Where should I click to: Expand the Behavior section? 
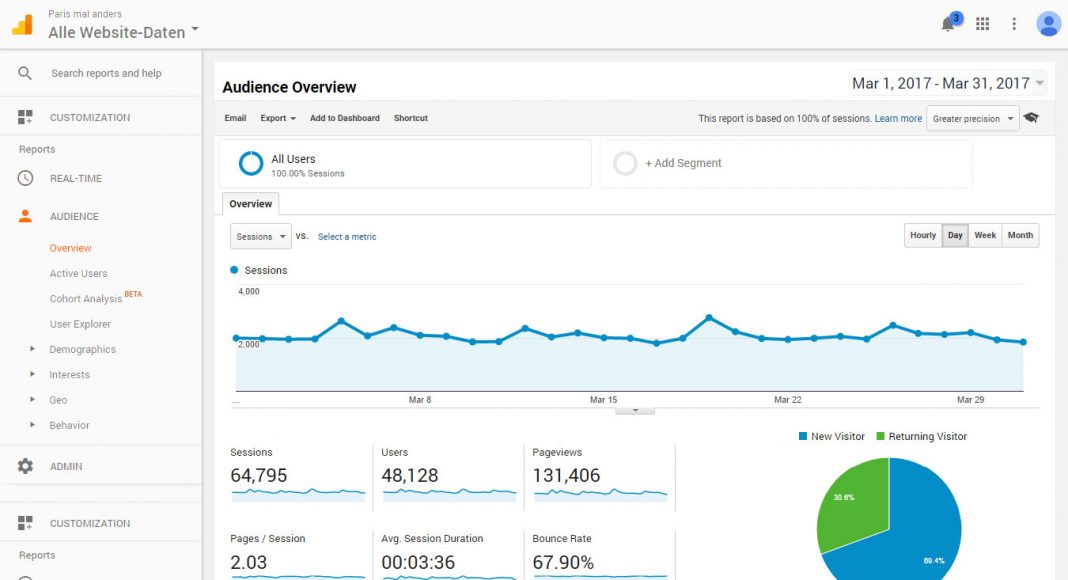click(x=32, y=425)
